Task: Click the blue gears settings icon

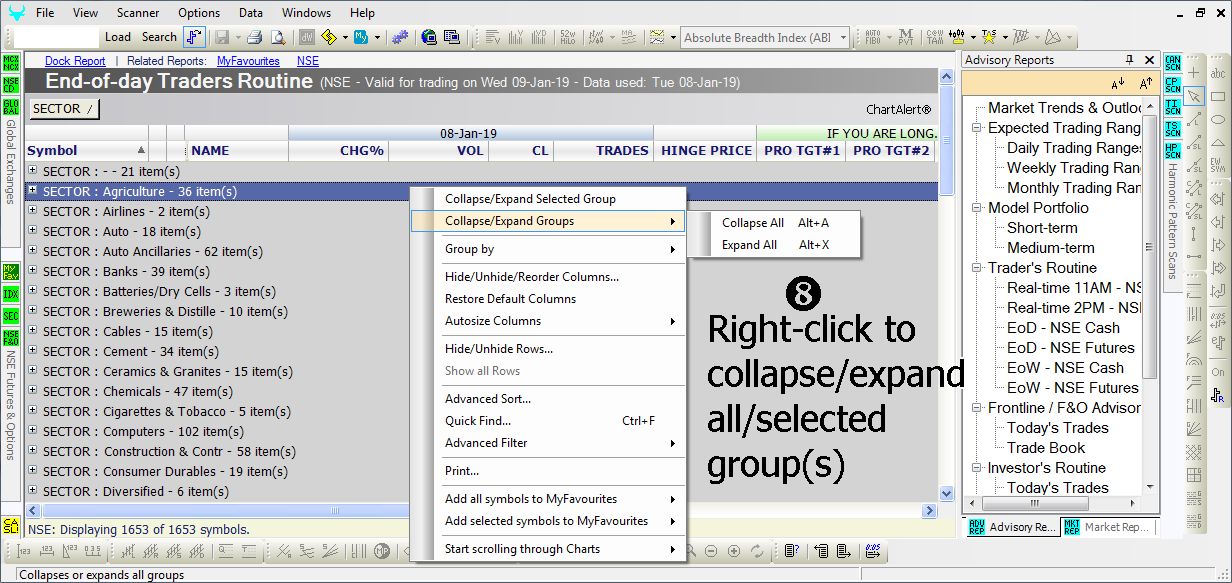Action: click(400, 37)
